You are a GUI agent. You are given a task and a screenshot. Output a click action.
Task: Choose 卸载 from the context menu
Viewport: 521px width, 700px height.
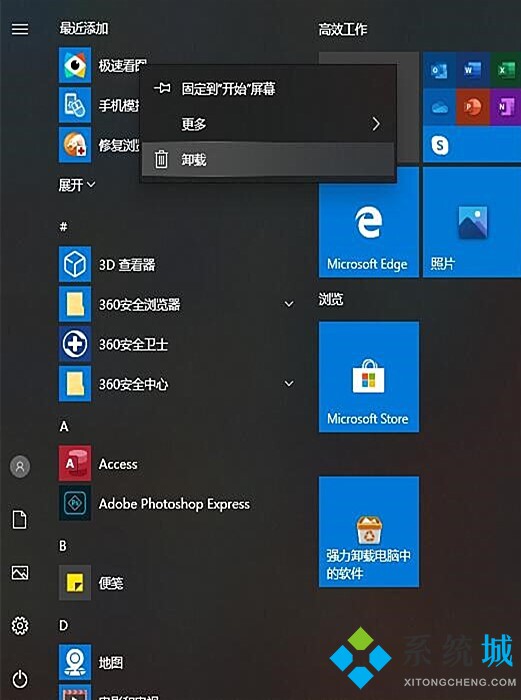(x=268, y=159)
